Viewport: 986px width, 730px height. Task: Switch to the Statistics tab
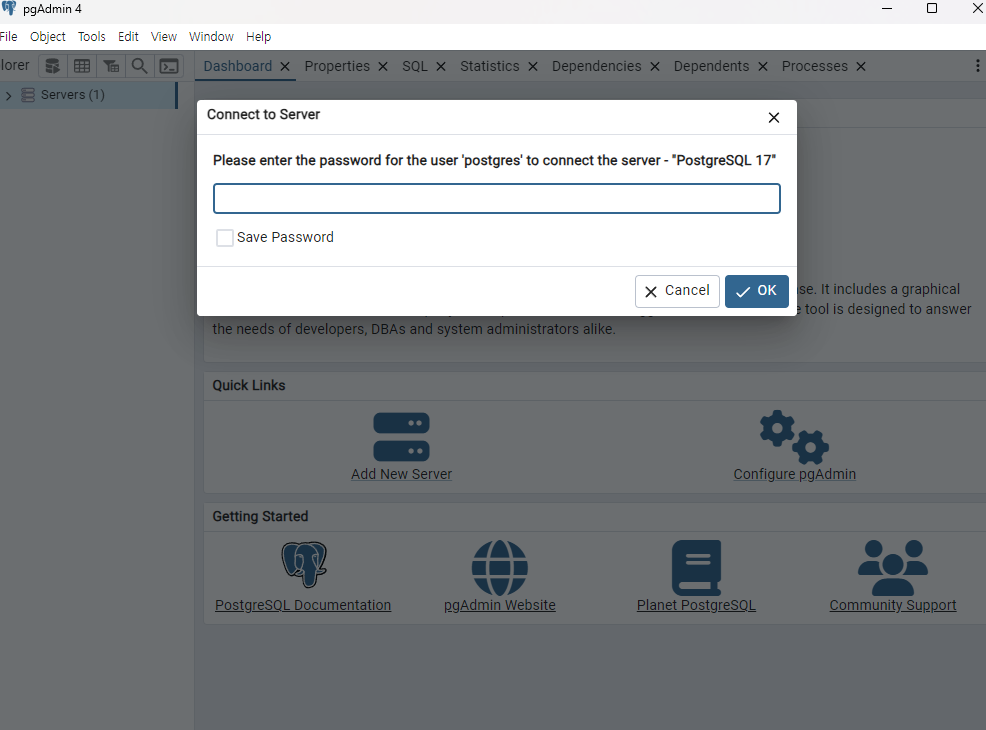point(490,66)
